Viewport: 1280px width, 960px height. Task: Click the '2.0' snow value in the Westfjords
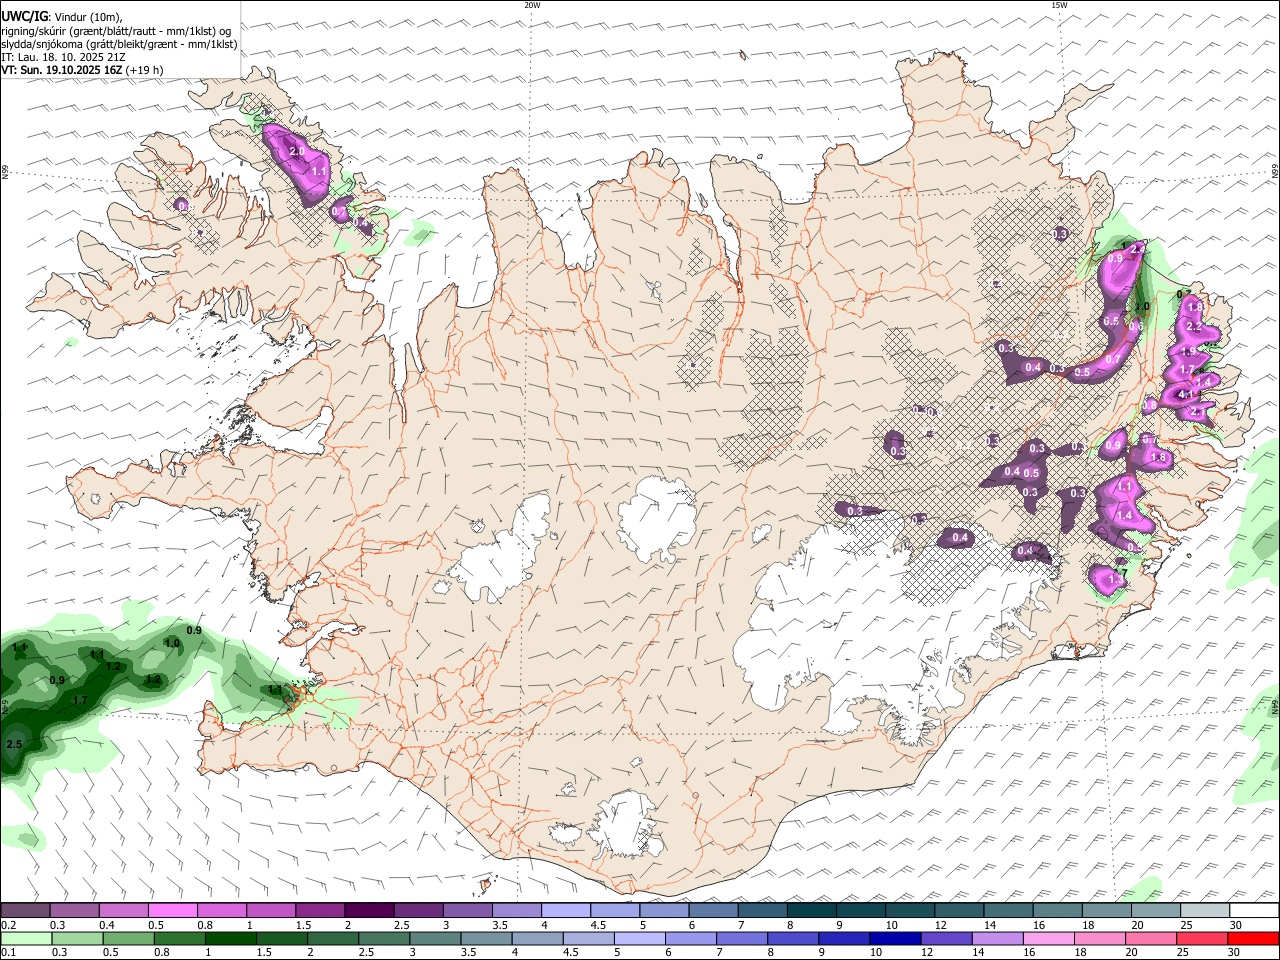(296, 151)
